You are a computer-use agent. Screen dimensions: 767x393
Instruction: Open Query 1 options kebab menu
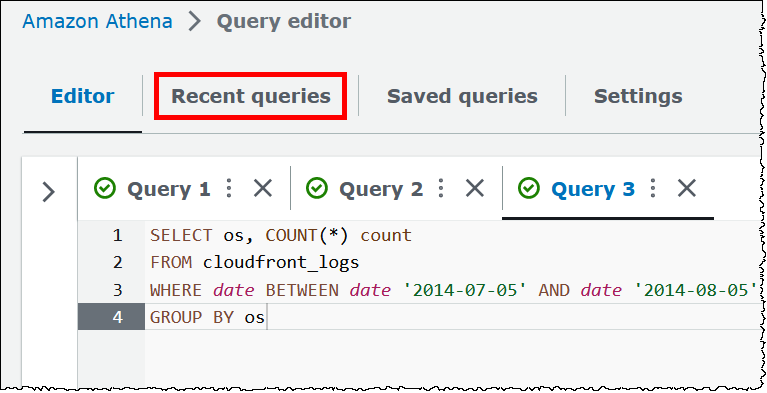(x=229, y=188)
